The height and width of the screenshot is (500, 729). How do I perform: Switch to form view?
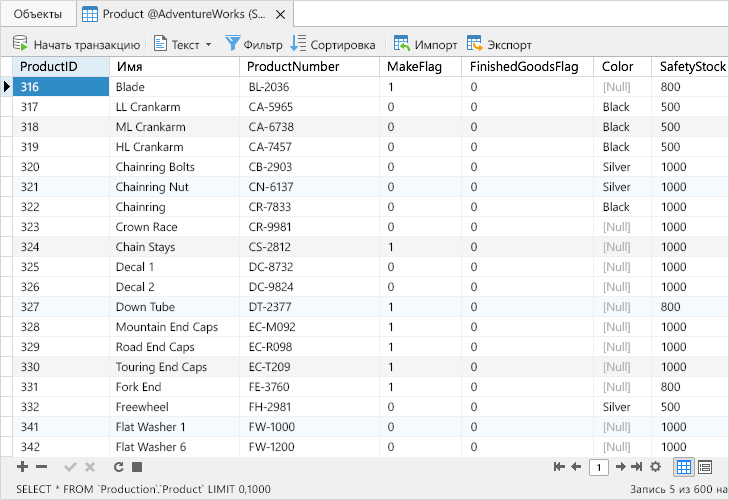click(705, 467)
